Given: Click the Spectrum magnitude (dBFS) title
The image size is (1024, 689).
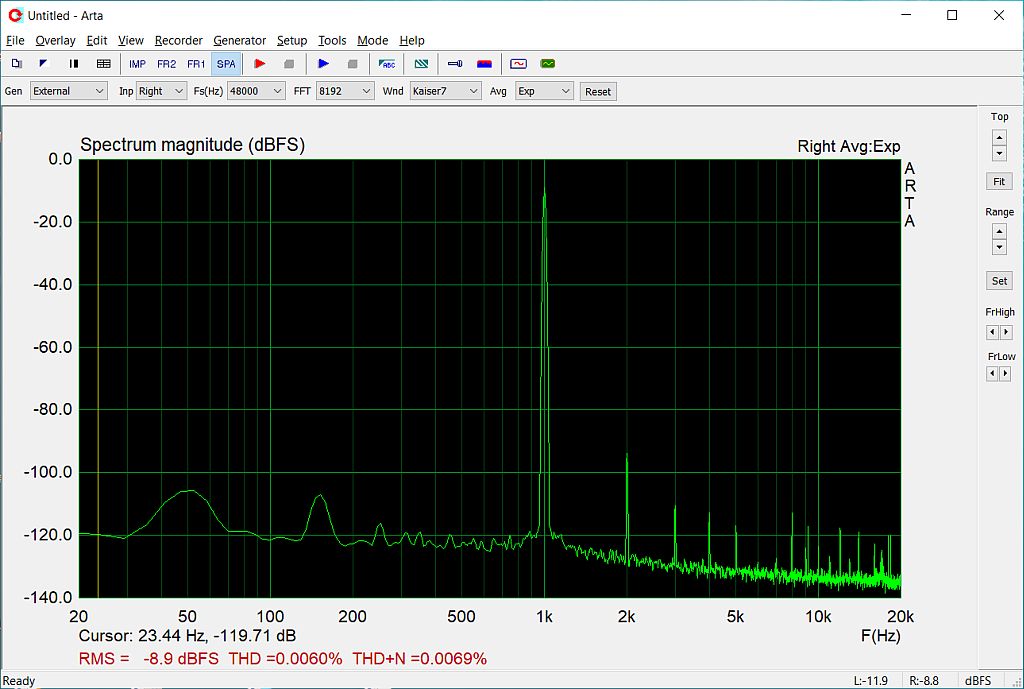Looking at the screenshot, I should tap(193, 145).
